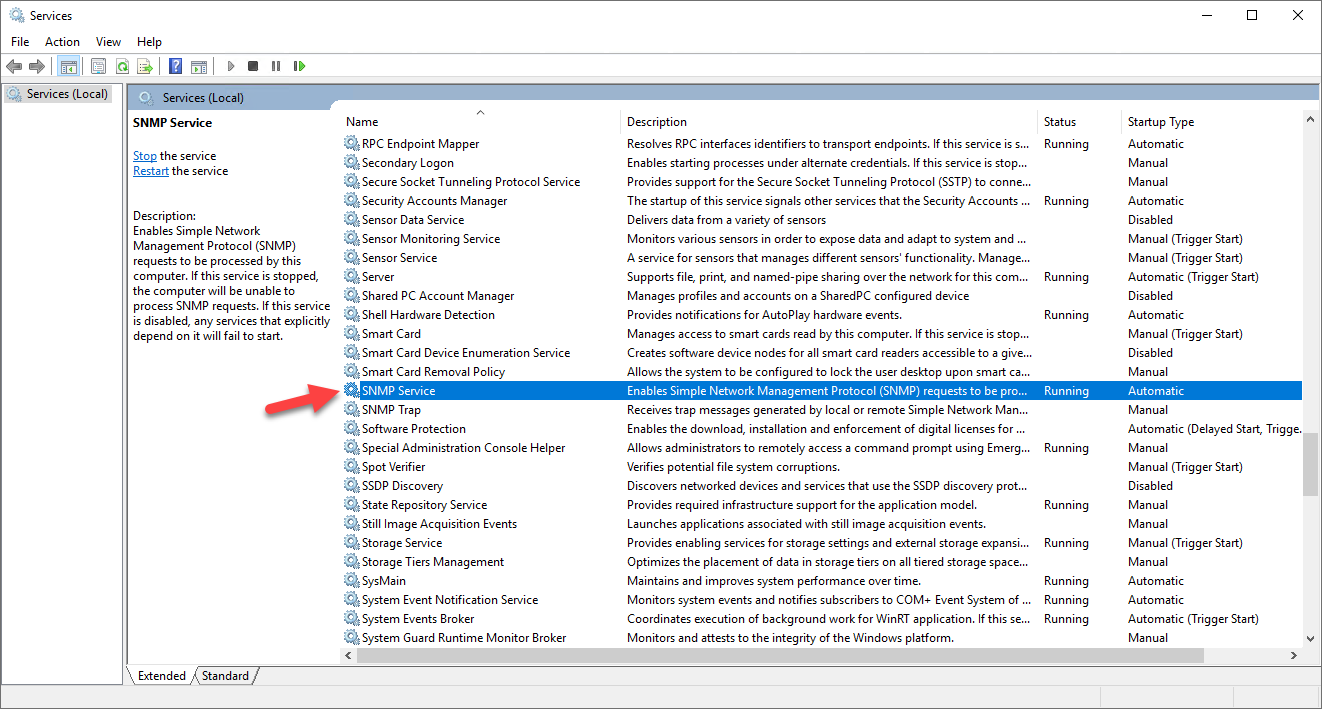Open the Properties icon in the toolbar

coord(98,66)
